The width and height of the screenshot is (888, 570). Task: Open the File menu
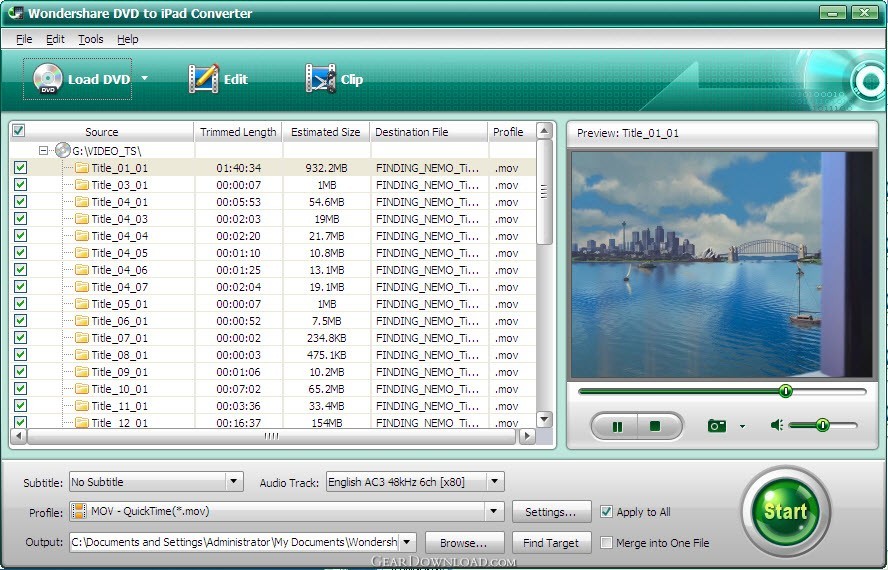point(24,39)
